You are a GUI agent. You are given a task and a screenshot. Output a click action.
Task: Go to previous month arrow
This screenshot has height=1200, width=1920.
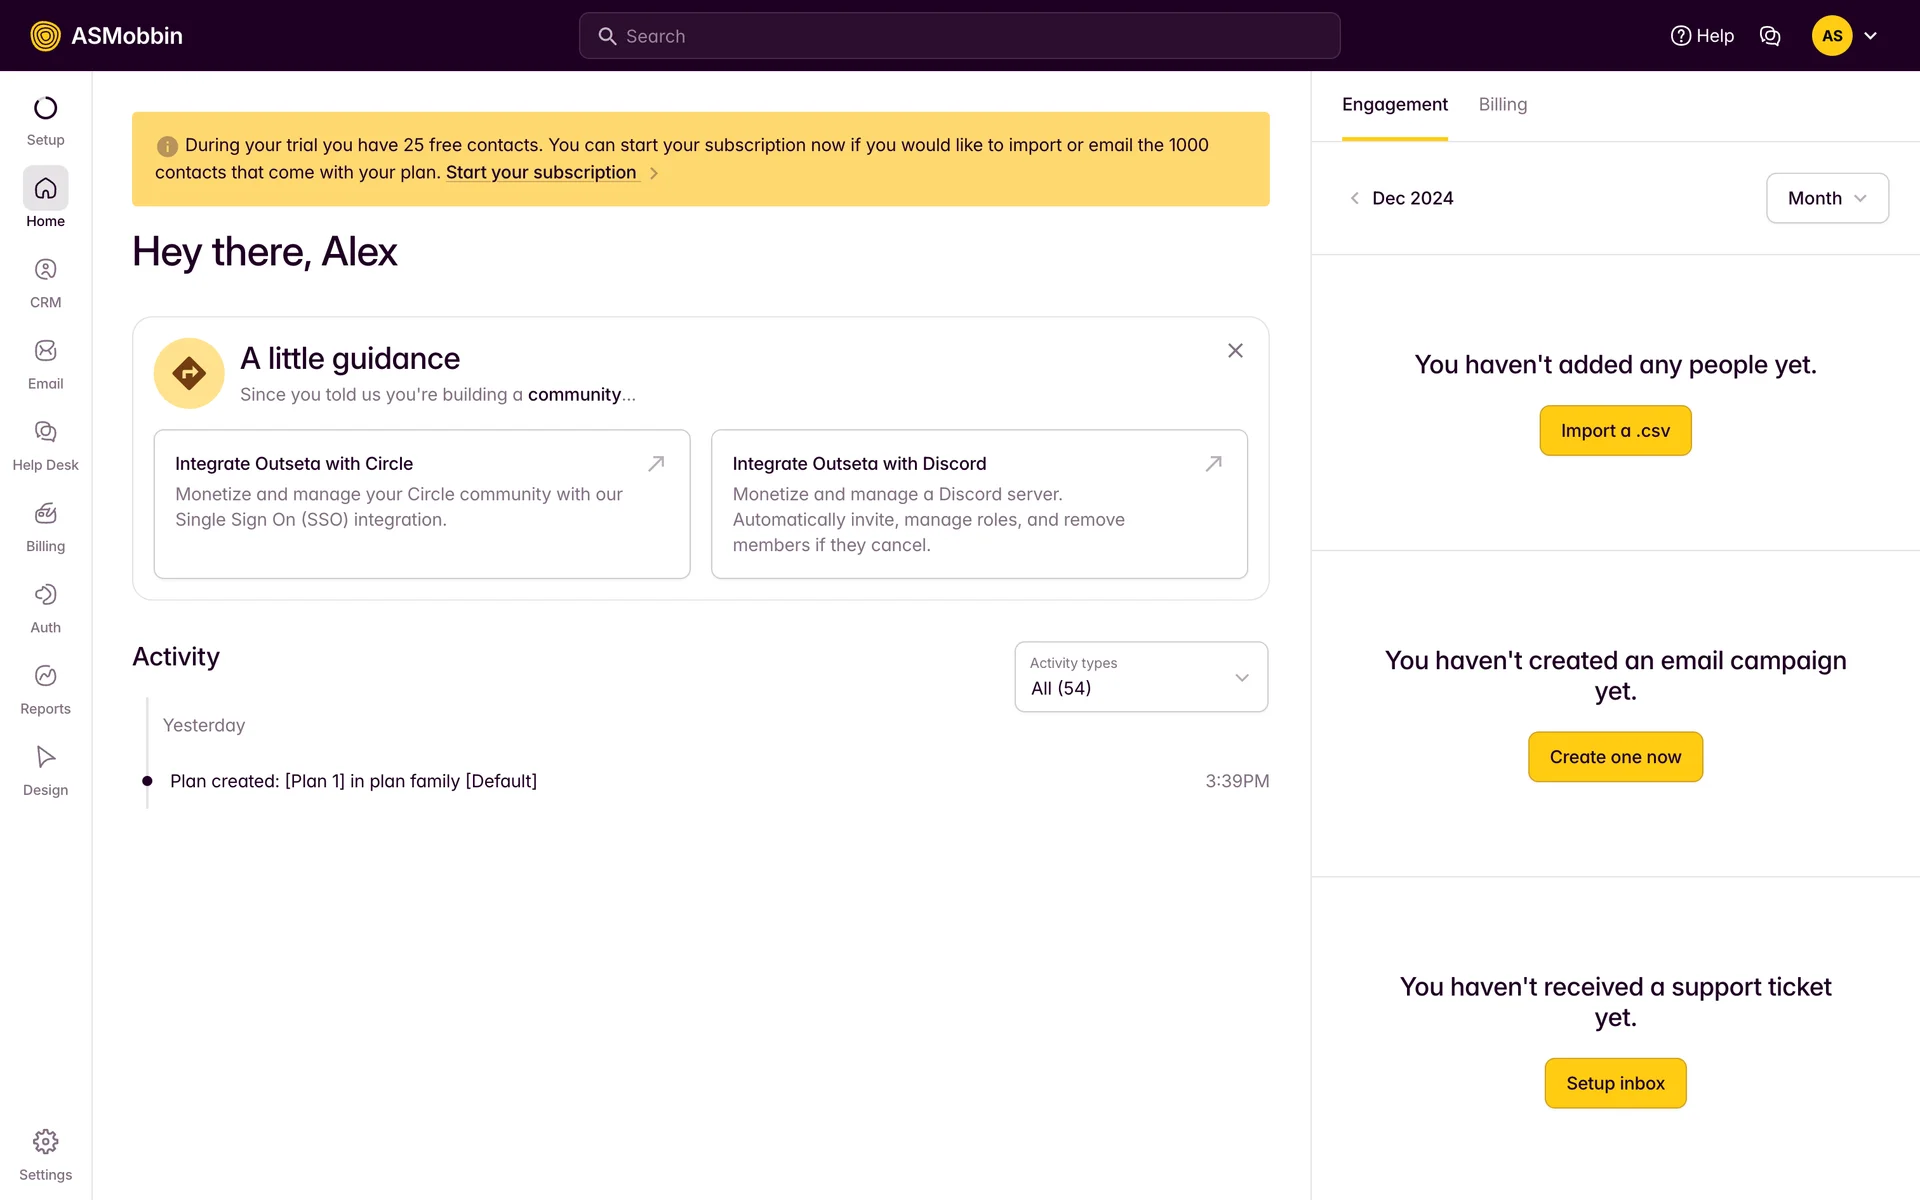point(1354,198)
